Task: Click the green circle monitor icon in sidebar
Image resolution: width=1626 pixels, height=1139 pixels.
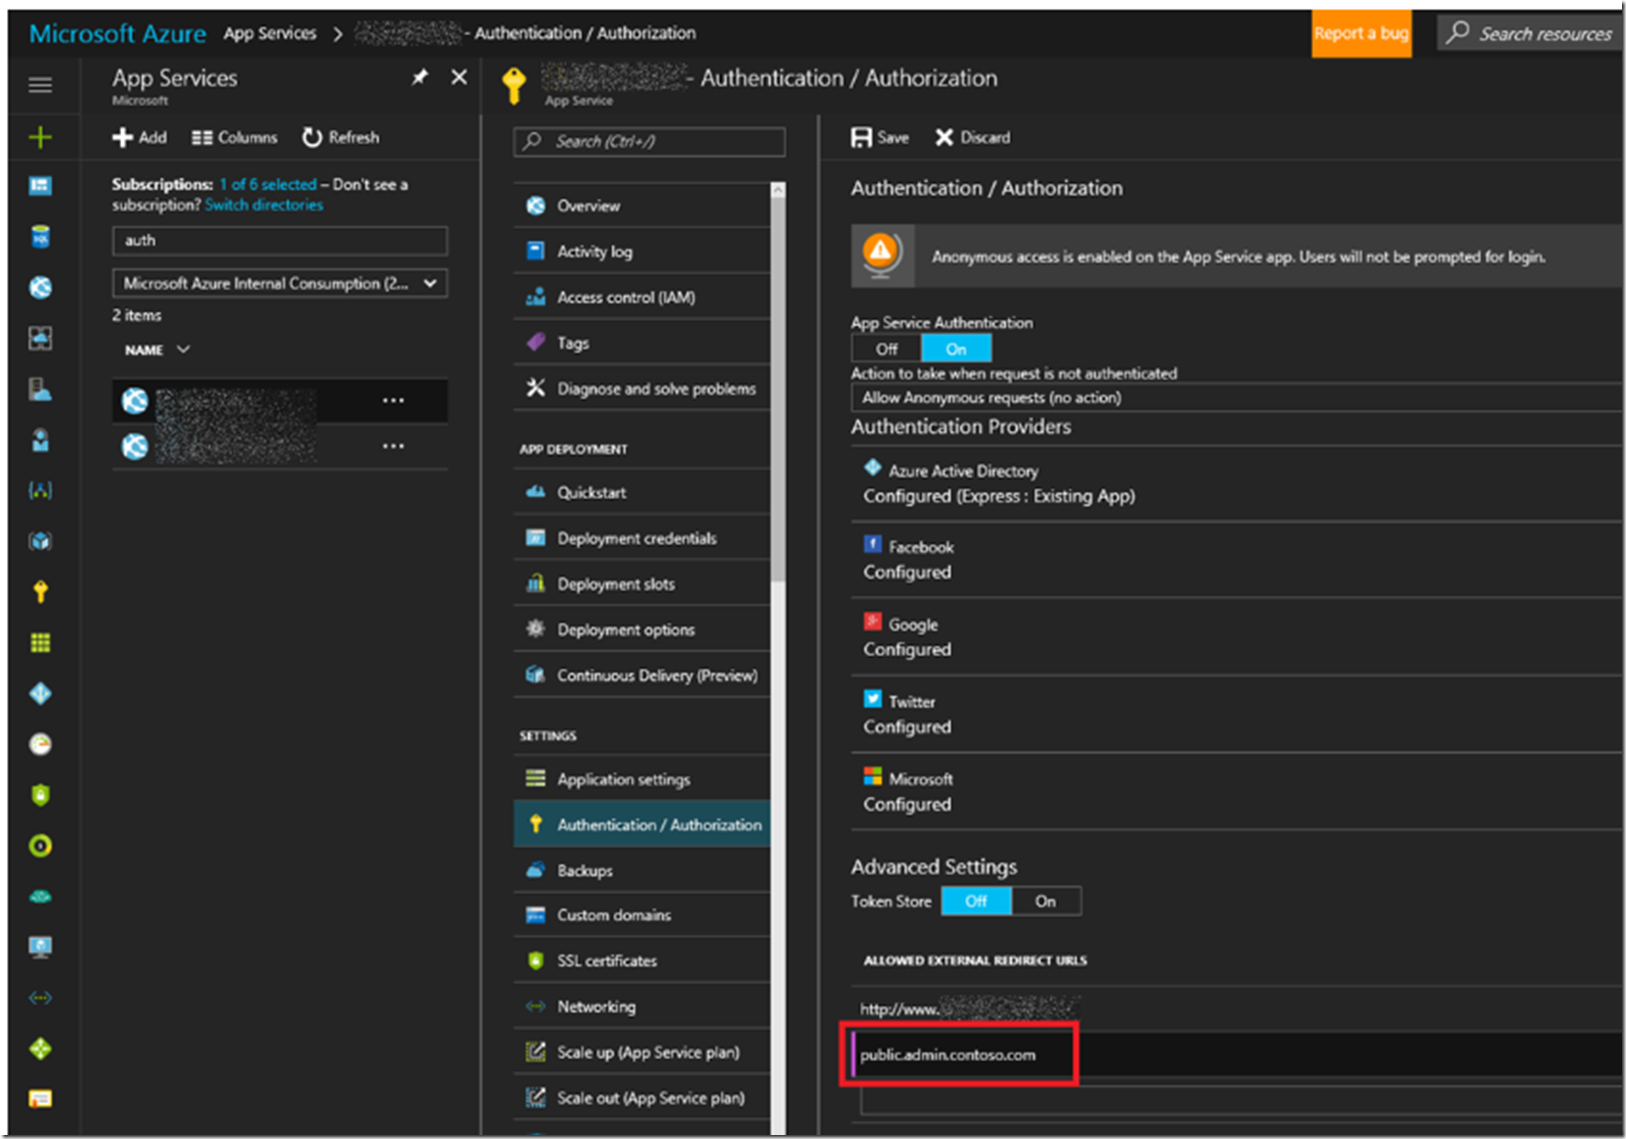Action: pyautogui.click(x=40, y=846)
